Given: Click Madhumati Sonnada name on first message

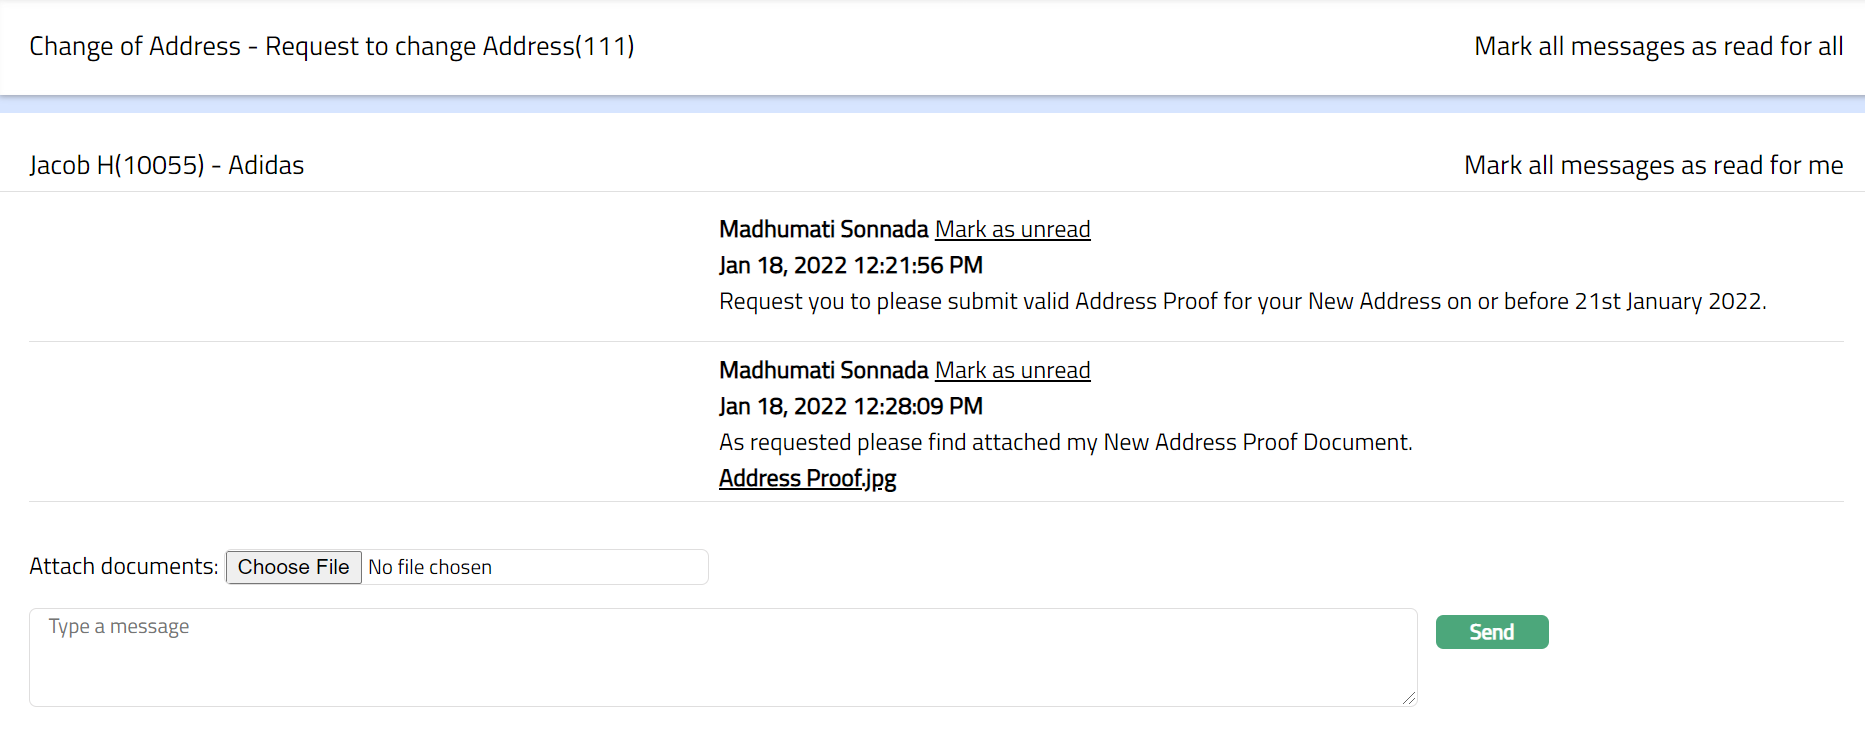Looking at the screenshot, I should pos(823,230).
